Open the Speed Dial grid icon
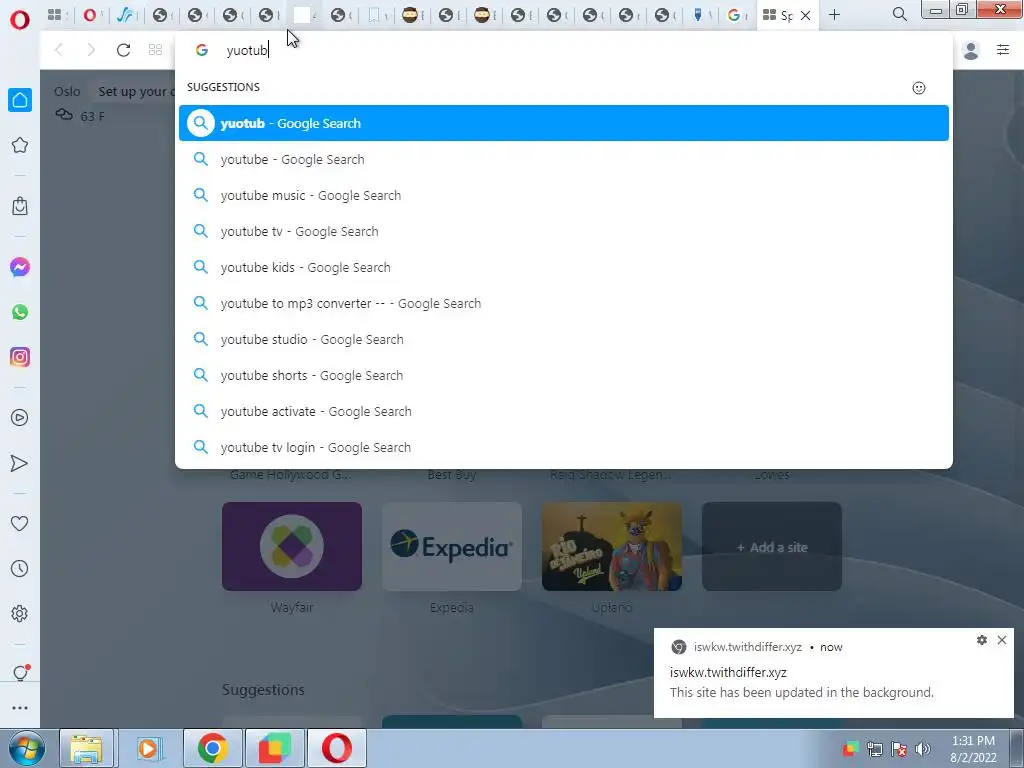1024x768 pixels. coord(155,50)
